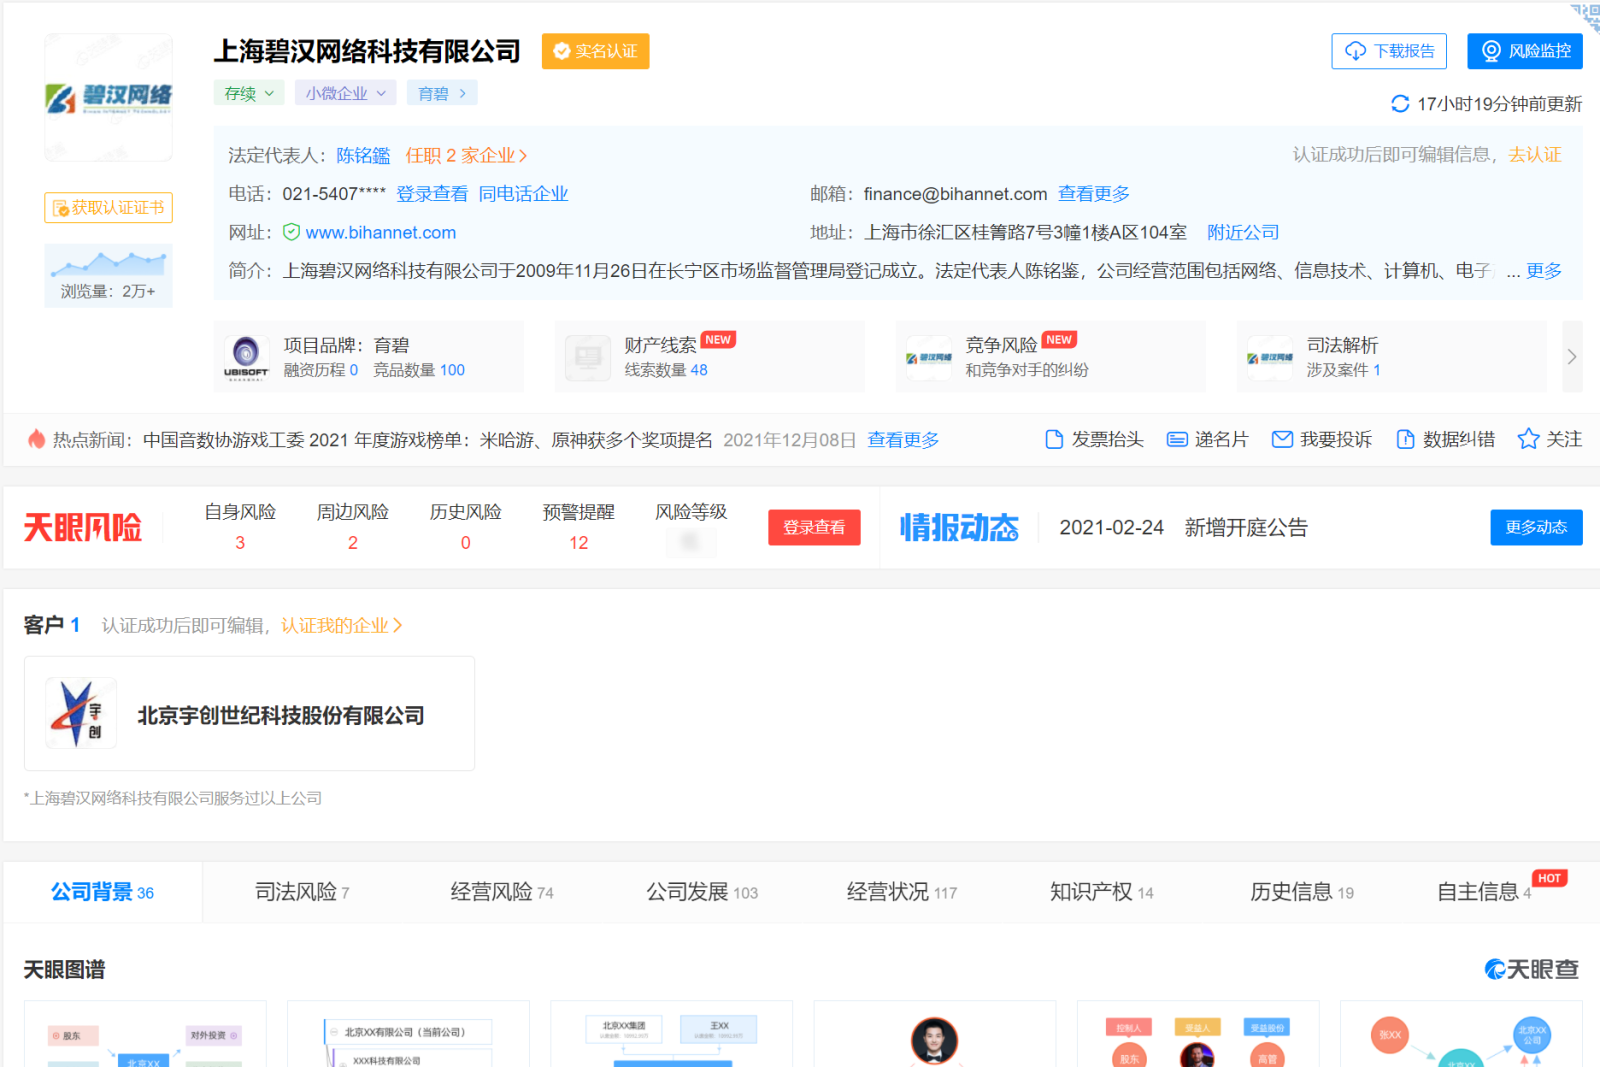Click the refresh update icon
Viewport: 1600px width, 1067px height.
click(x=1400, y=104)
